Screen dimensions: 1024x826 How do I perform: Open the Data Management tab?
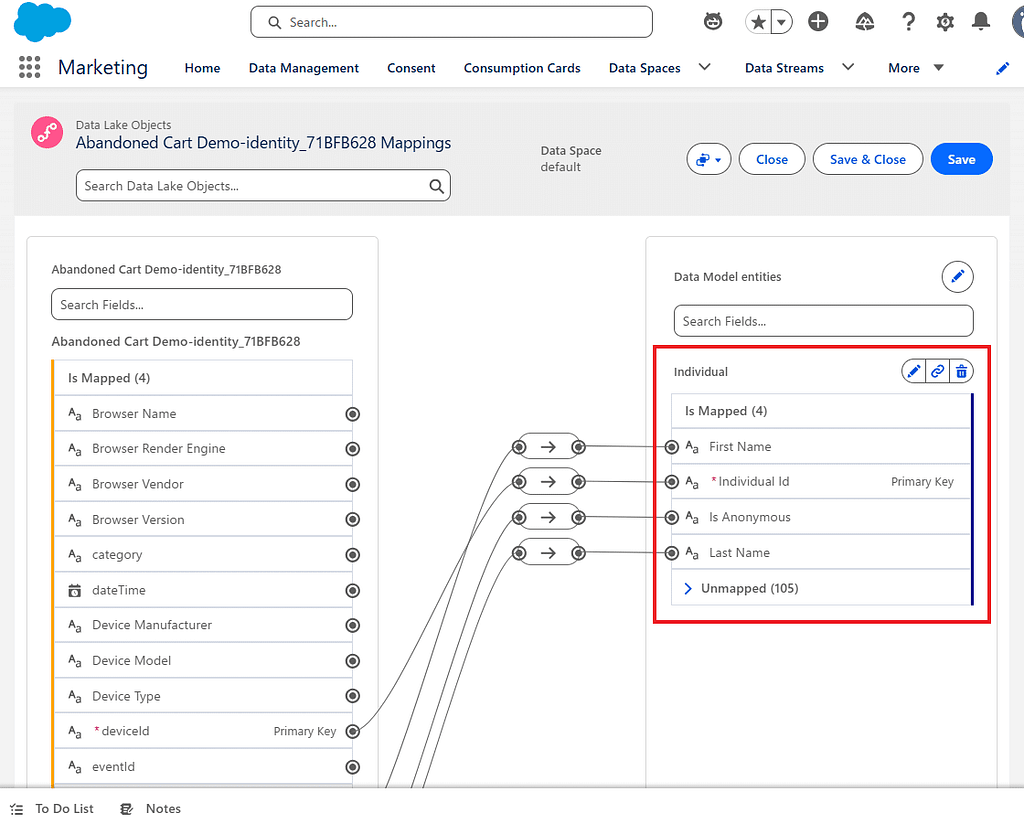(x=304, y=68)
